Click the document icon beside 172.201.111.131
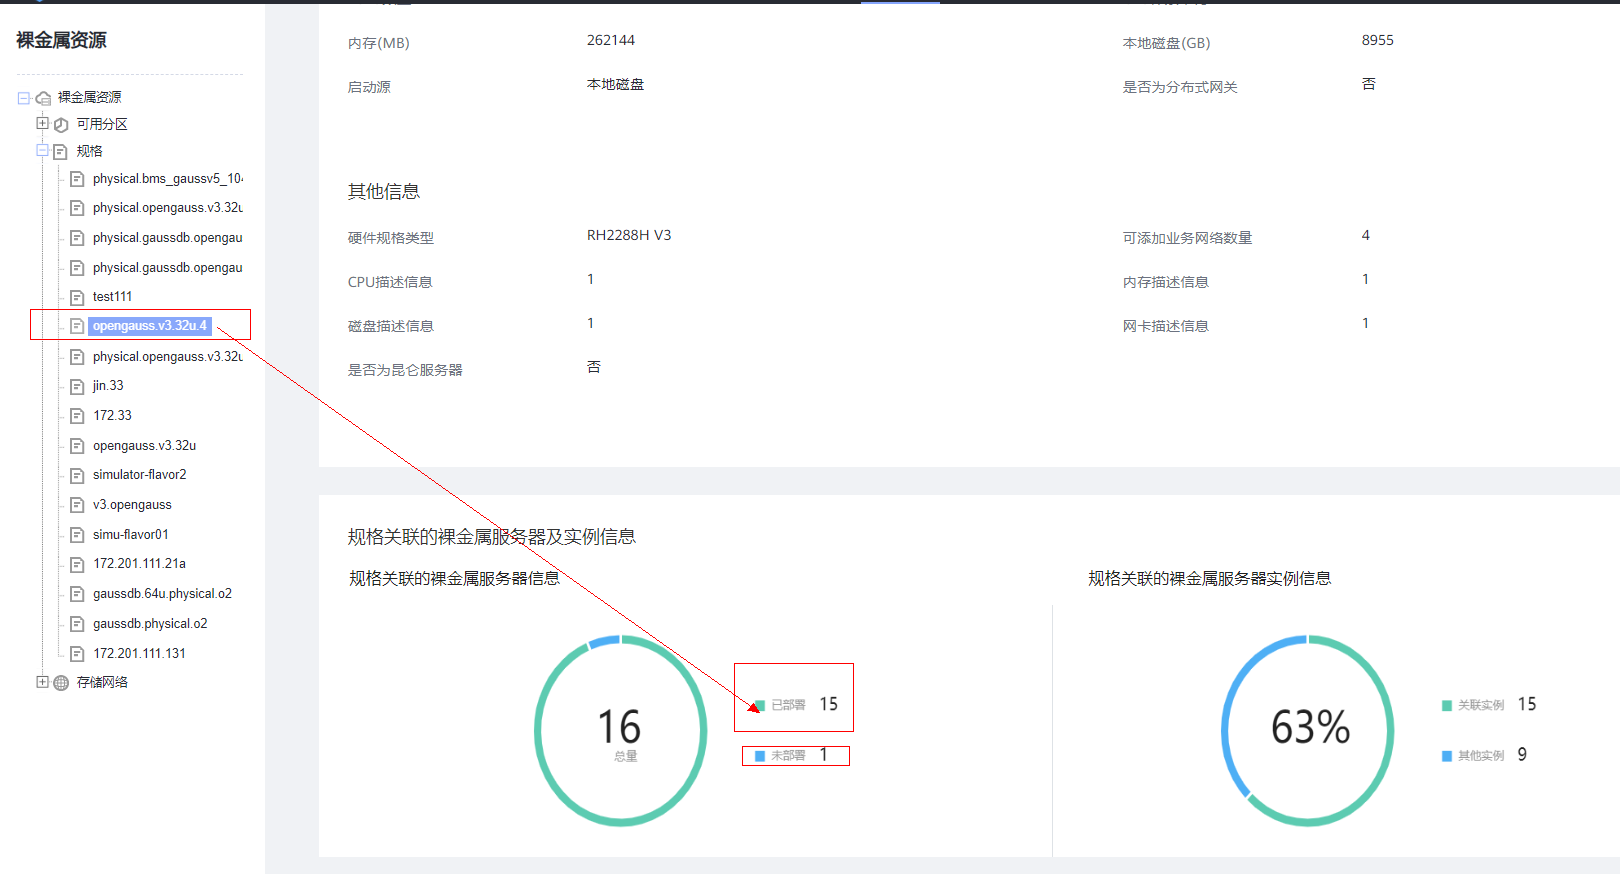Image resolution: width=1620 pixels, height=874 pixels. point(77,654)
